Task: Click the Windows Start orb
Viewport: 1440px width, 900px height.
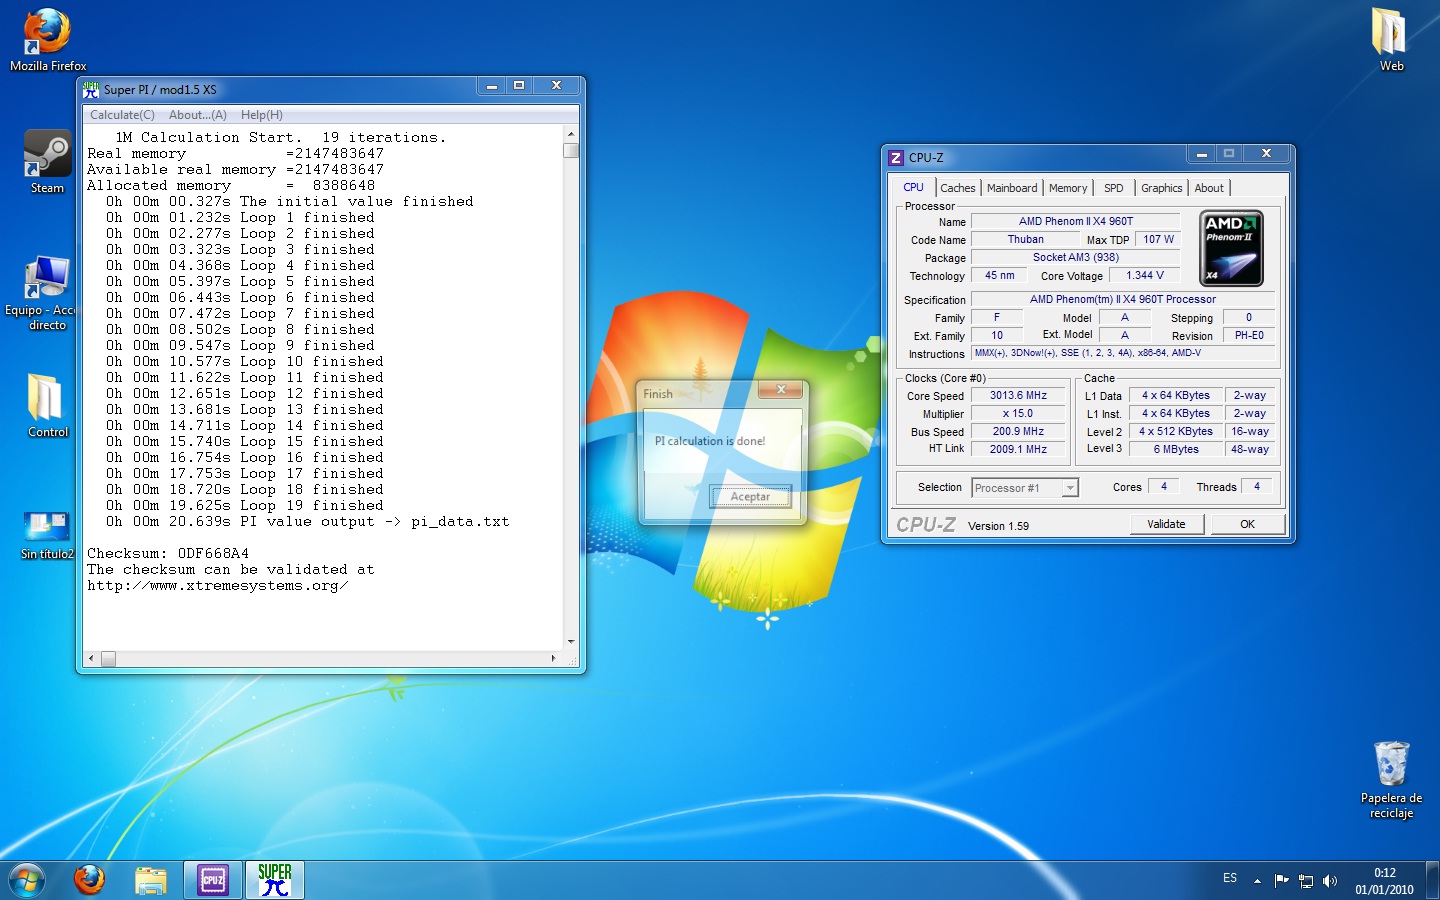Action: 27,880
